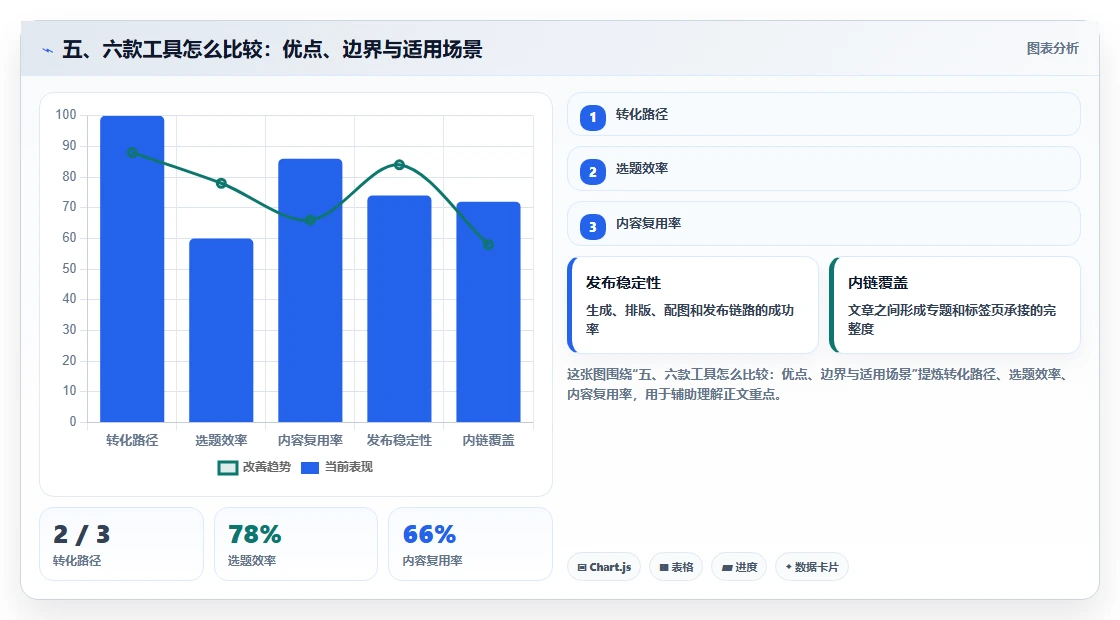Select the 转化路径 list item
The image size is (1120, 620).
coord(824,114)
